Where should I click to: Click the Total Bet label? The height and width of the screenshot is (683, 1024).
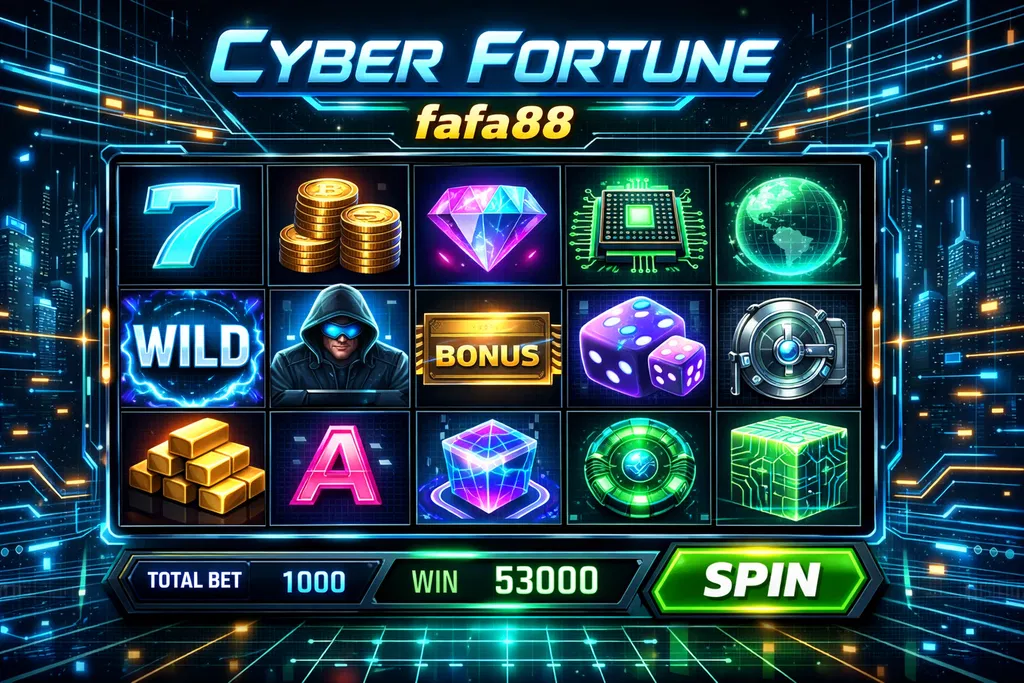194,580
